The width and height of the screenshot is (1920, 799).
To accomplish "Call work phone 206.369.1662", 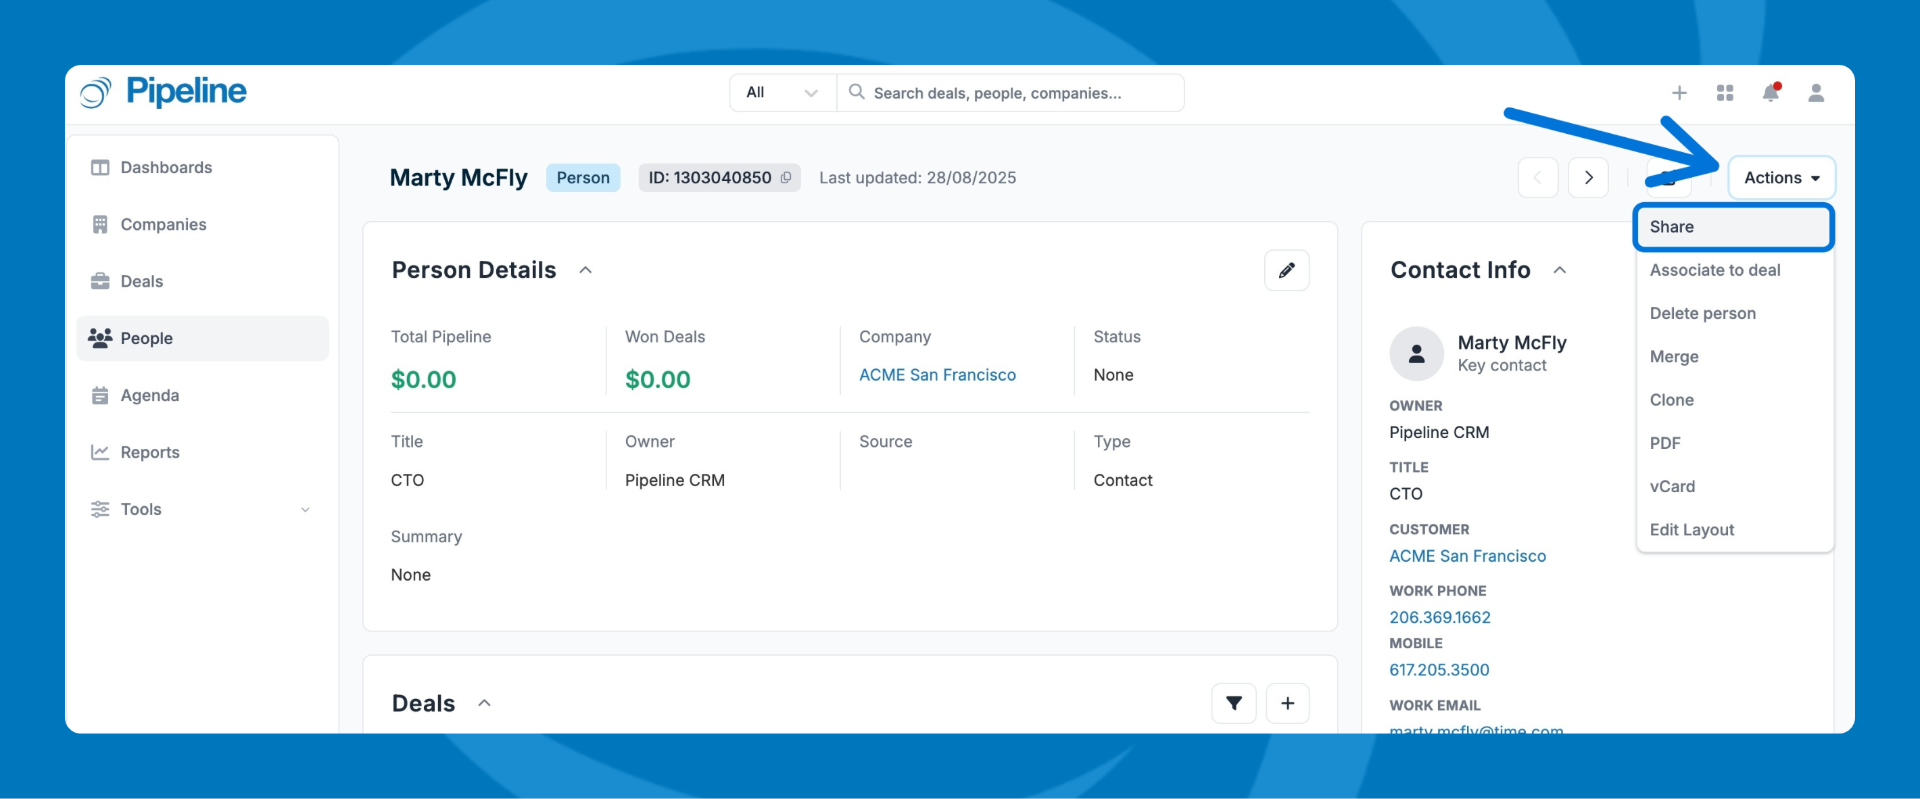I will (1440, 617).
